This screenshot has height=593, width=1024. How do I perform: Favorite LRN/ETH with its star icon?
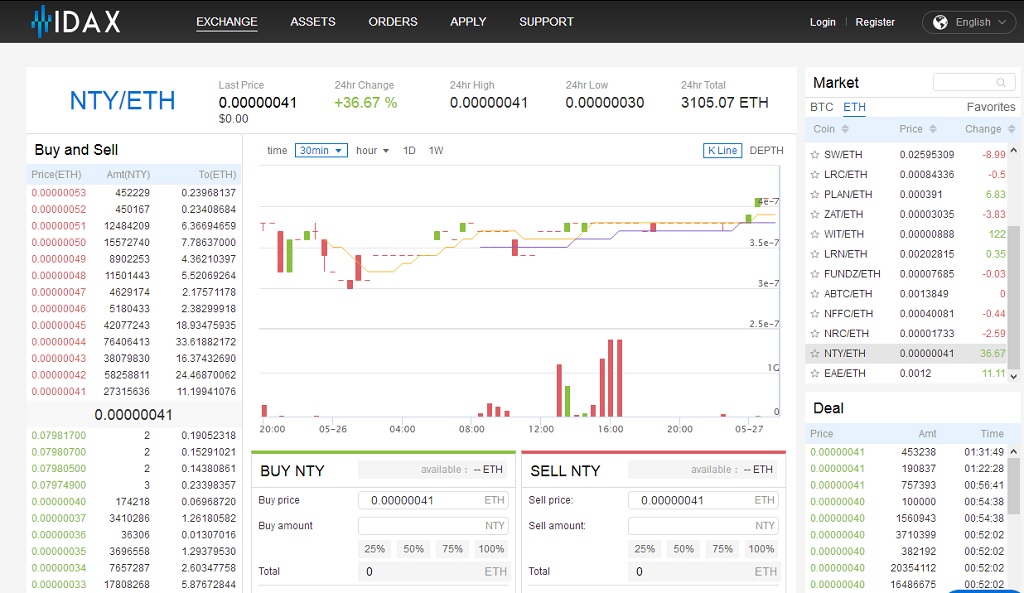(814, 254)
